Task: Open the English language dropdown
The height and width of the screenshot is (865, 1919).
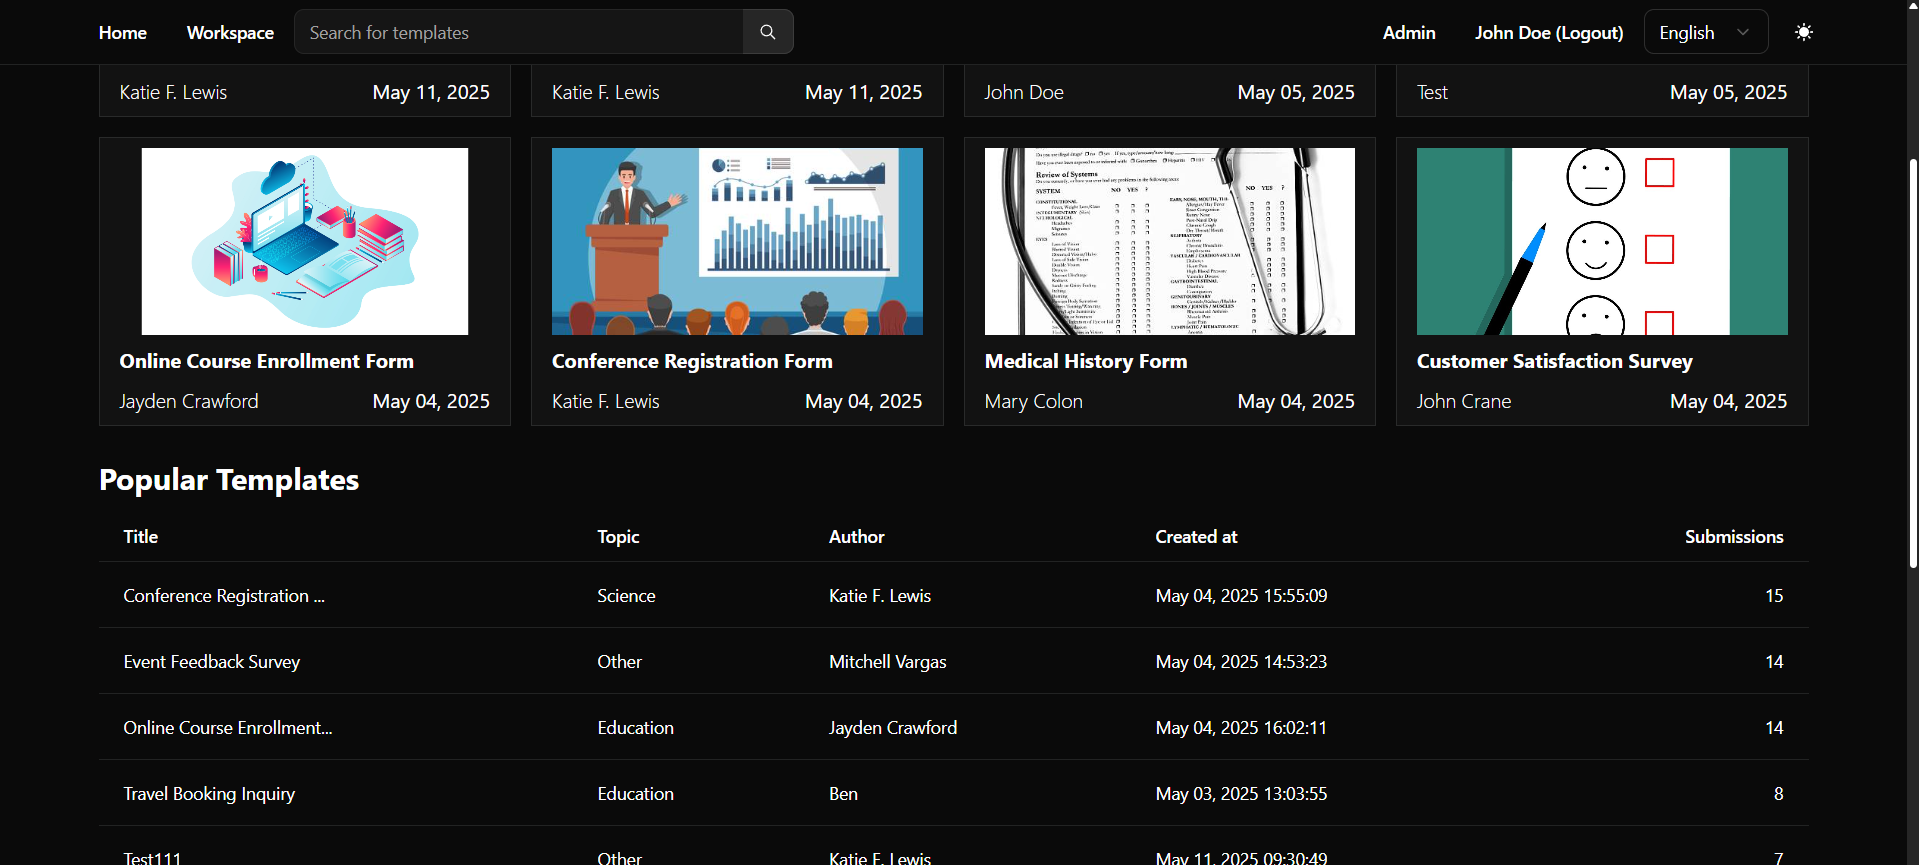Action: pyautogui.click(x=1706, y=32)
